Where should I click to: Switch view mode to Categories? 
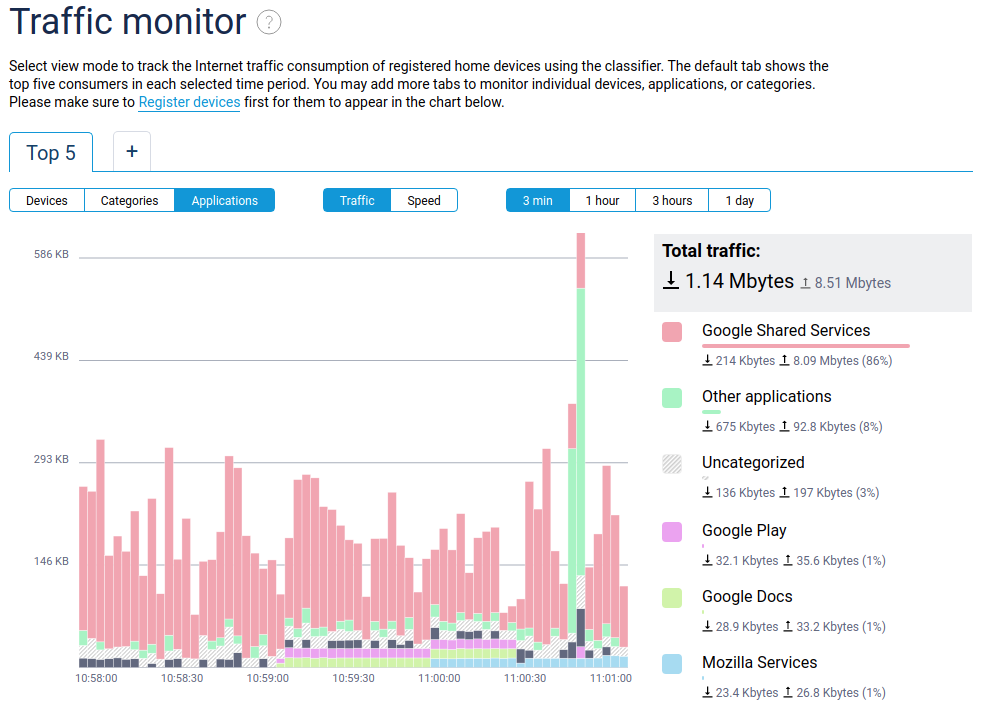tap(129, 201)
